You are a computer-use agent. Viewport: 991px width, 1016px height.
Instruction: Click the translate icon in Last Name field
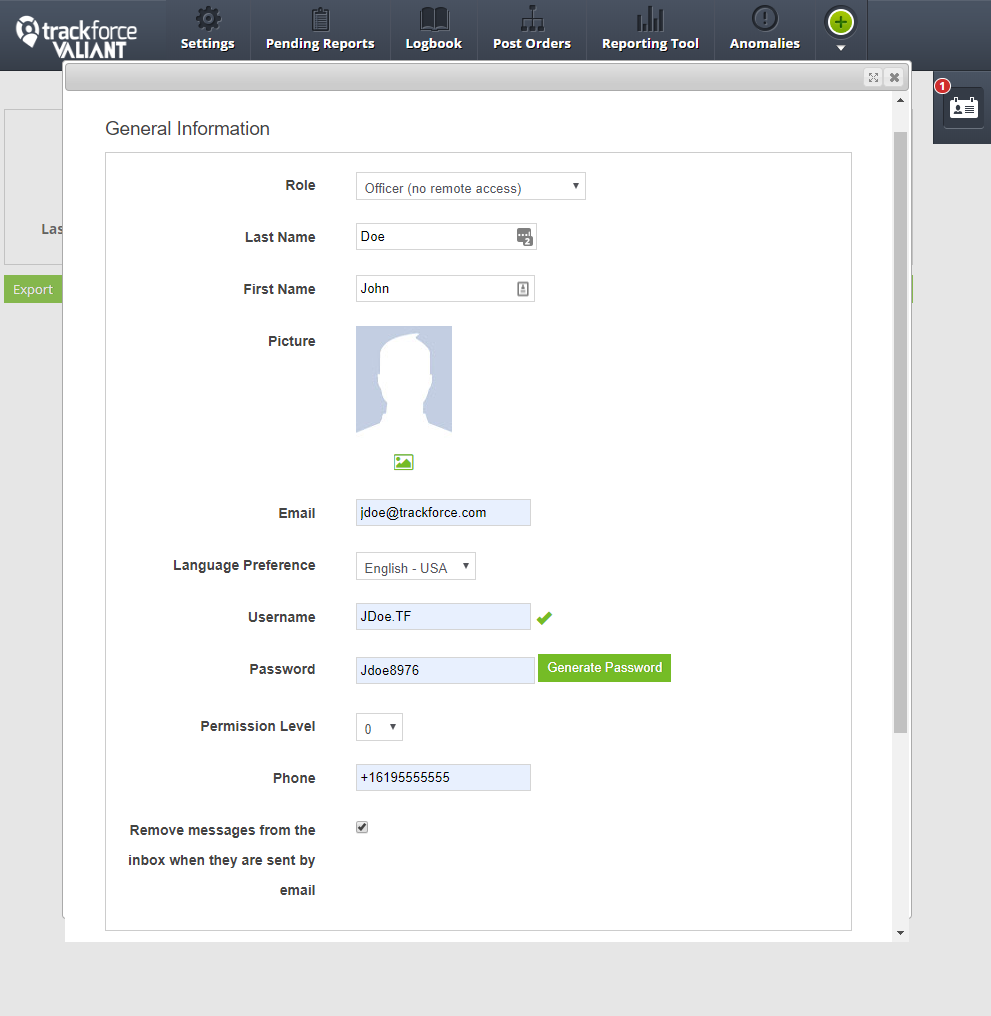(524, 237)
